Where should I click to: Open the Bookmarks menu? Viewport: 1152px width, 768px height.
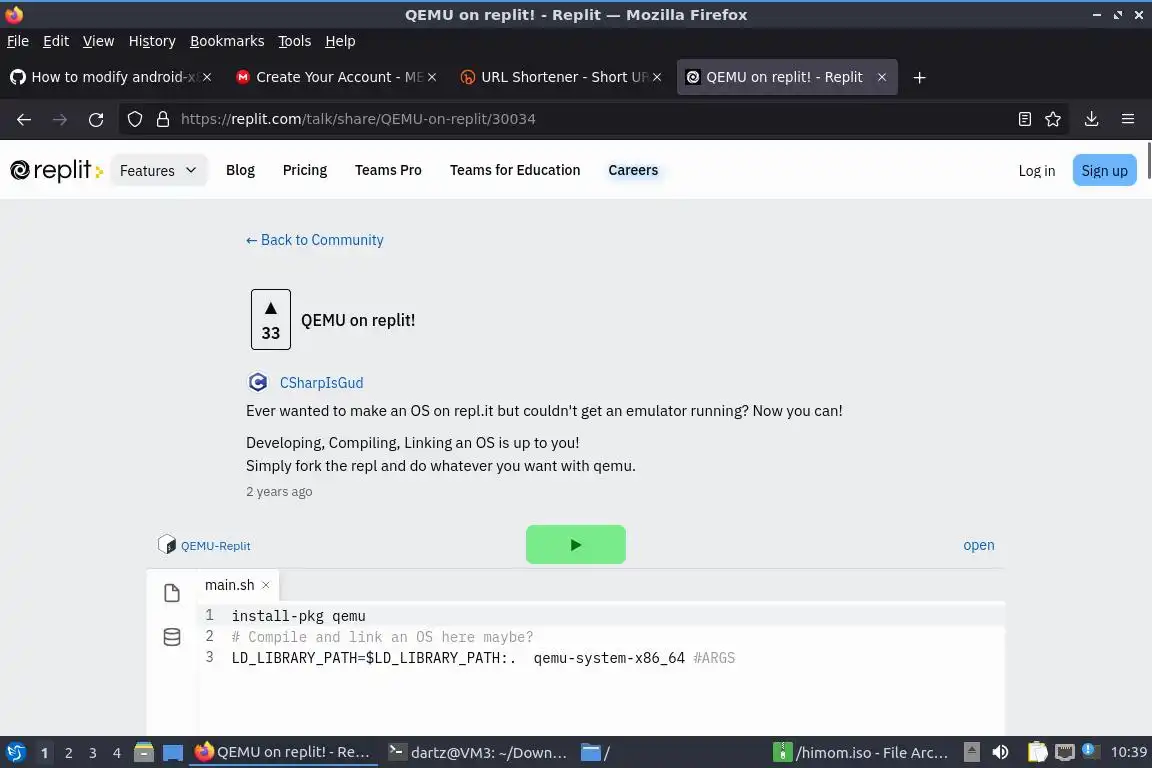click(227, 41)
